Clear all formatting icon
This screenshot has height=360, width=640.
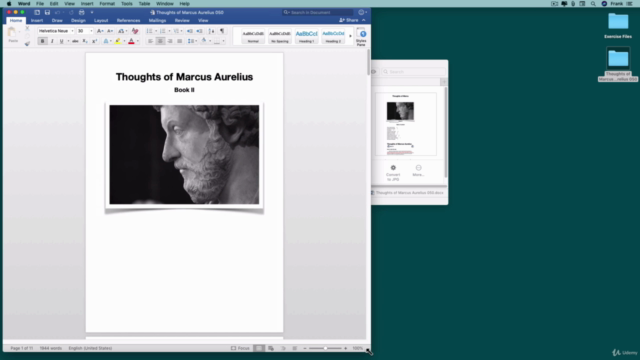pos(135,31)
